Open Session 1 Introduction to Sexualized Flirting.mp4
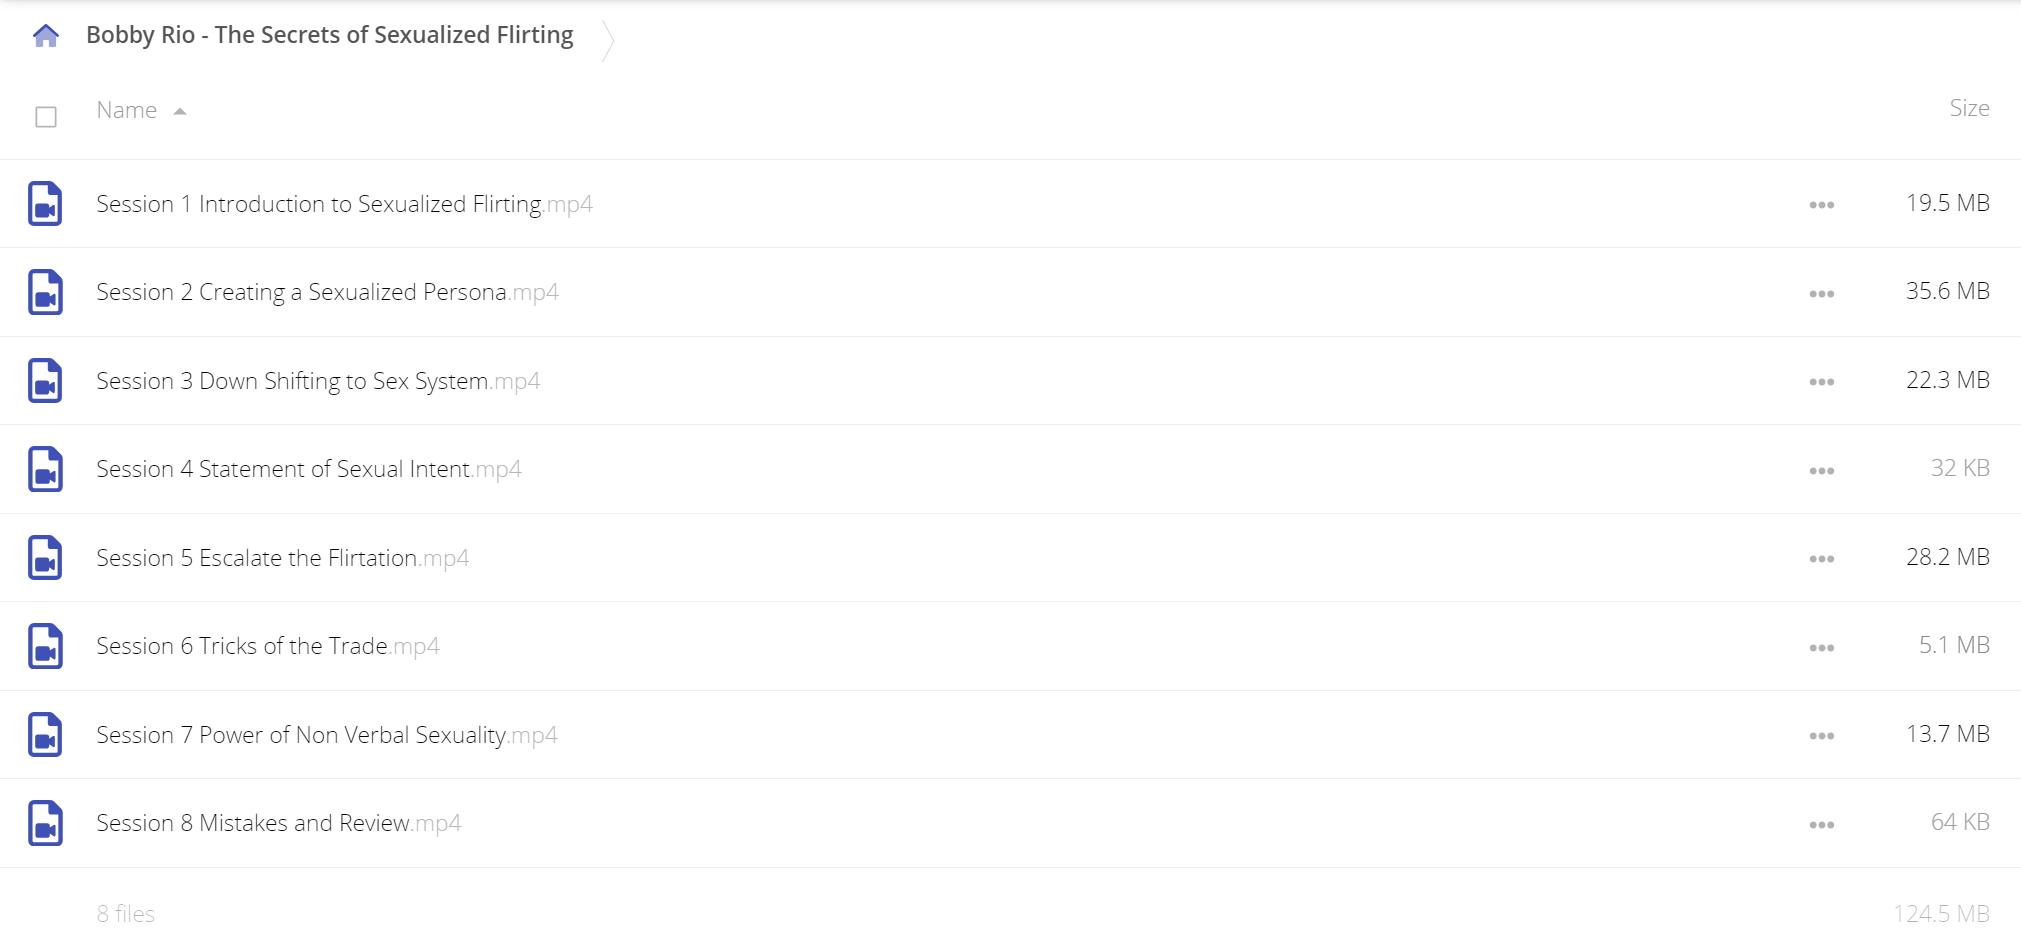 click(x=344, y=204)
